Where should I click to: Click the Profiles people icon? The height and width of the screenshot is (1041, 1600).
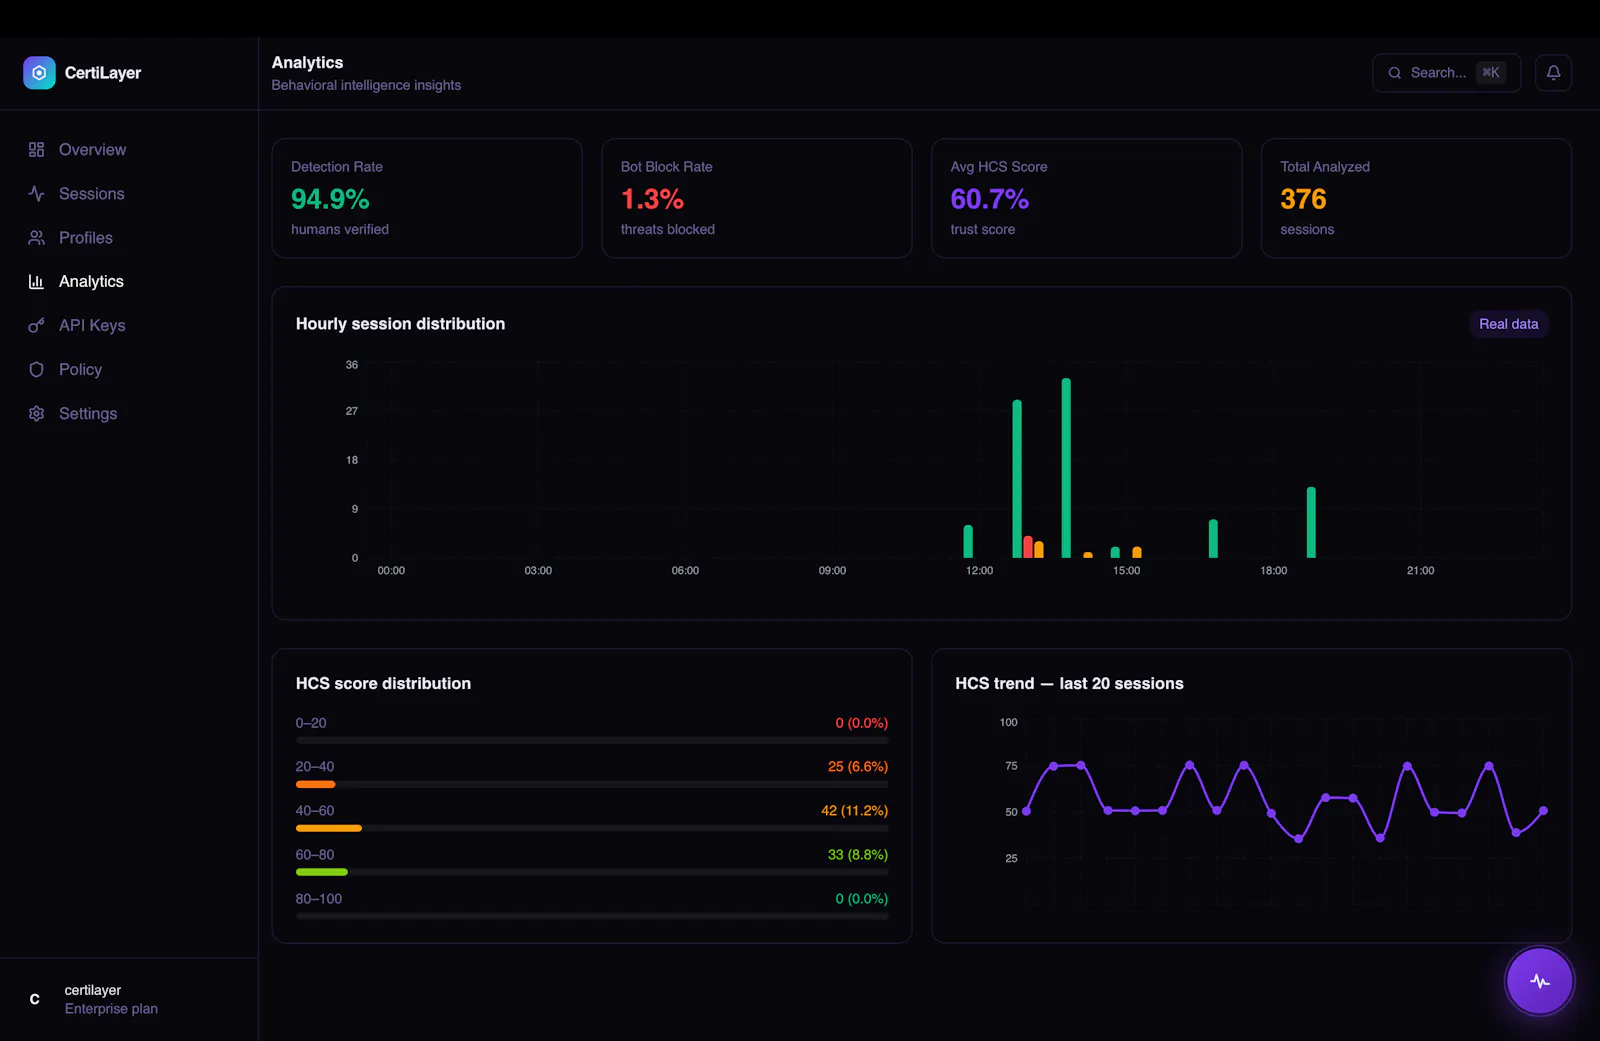coord(37,237)
